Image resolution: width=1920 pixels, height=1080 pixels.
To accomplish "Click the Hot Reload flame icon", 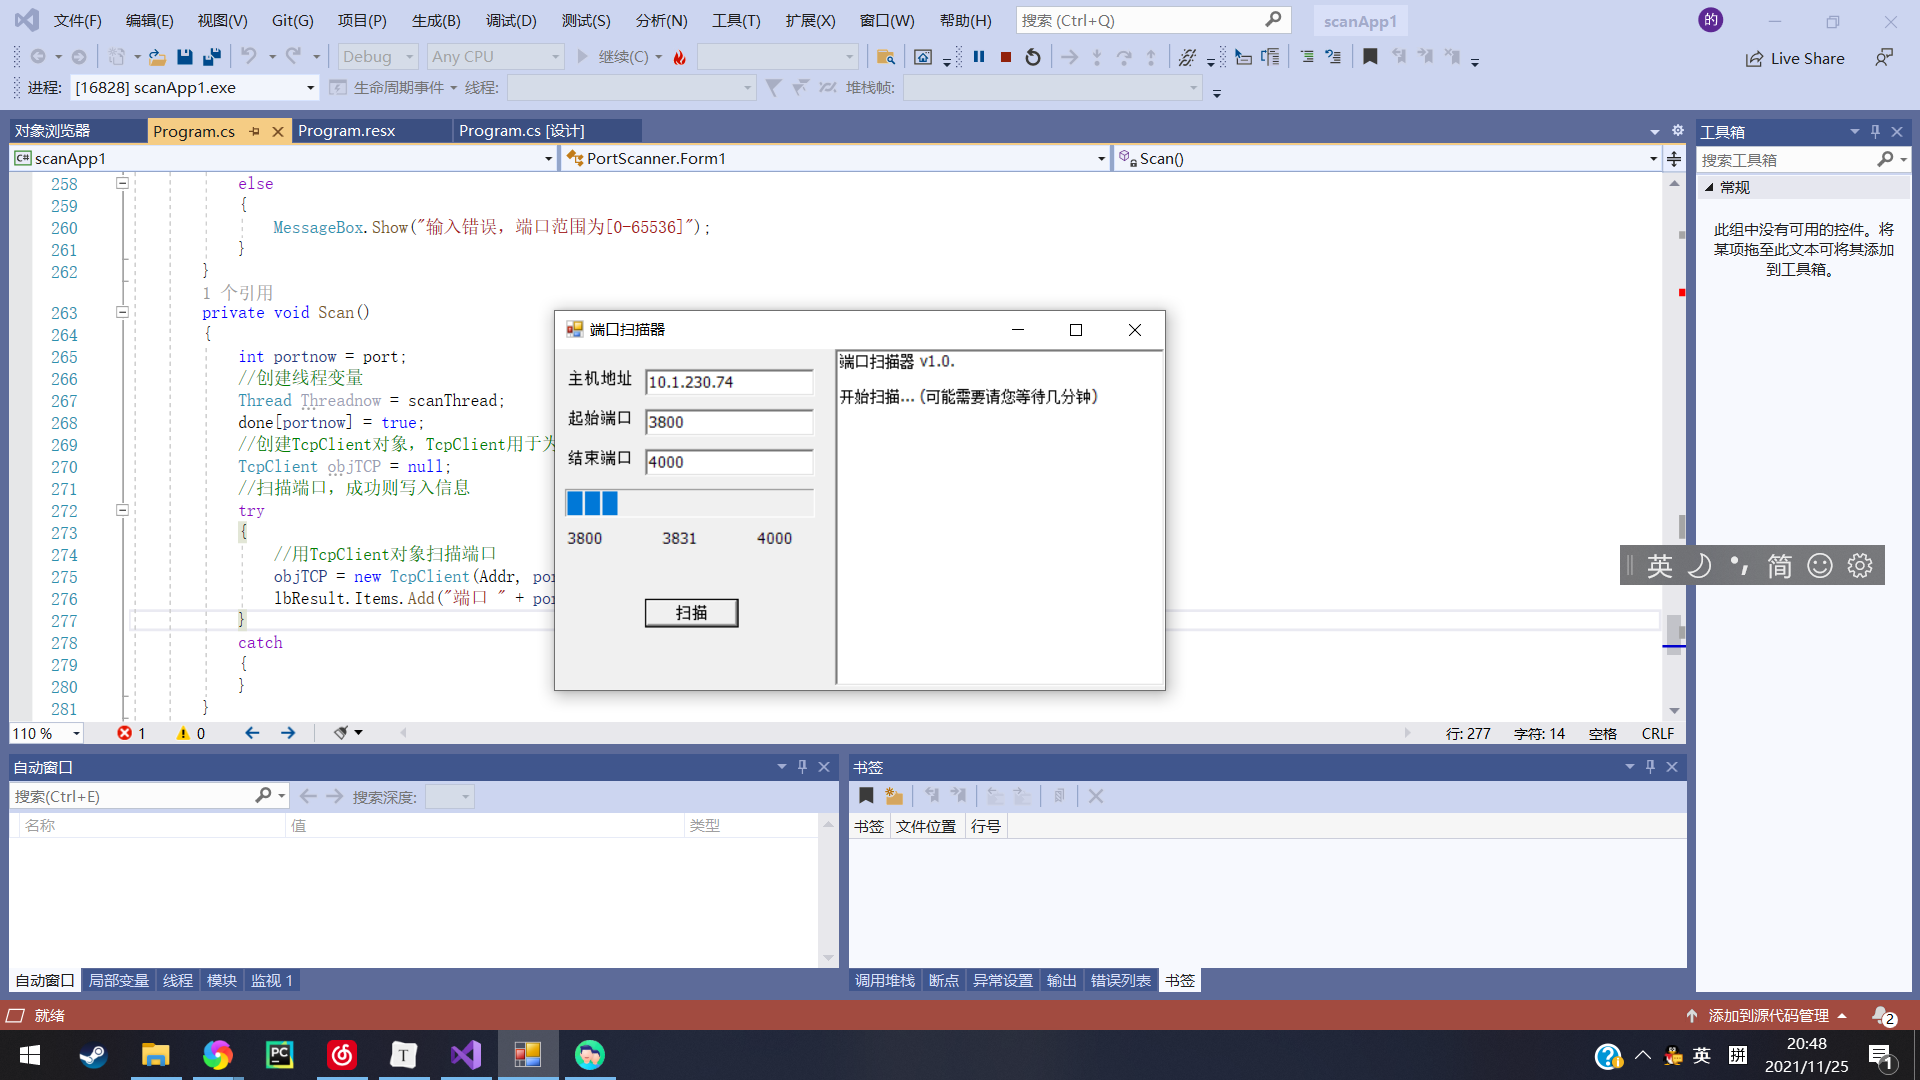I will (680, 57).
